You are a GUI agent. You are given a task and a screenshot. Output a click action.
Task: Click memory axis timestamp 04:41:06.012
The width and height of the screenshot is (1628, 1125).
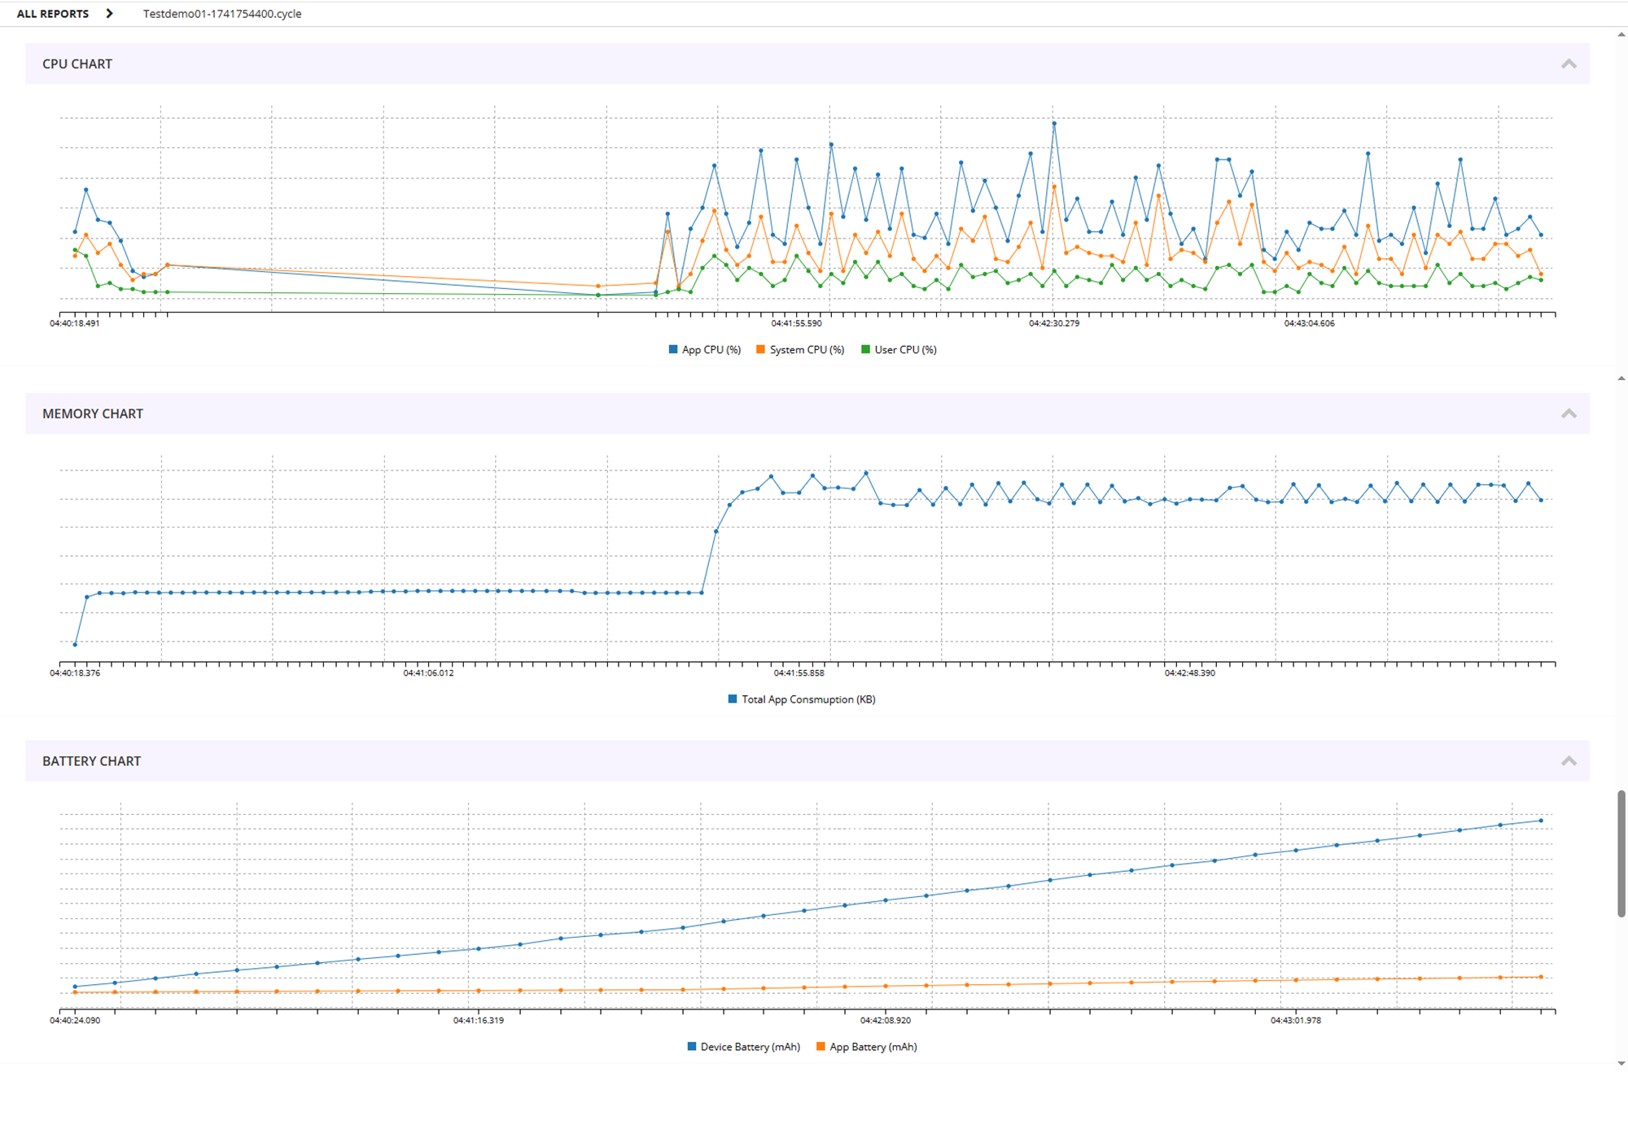pos(428,673)
